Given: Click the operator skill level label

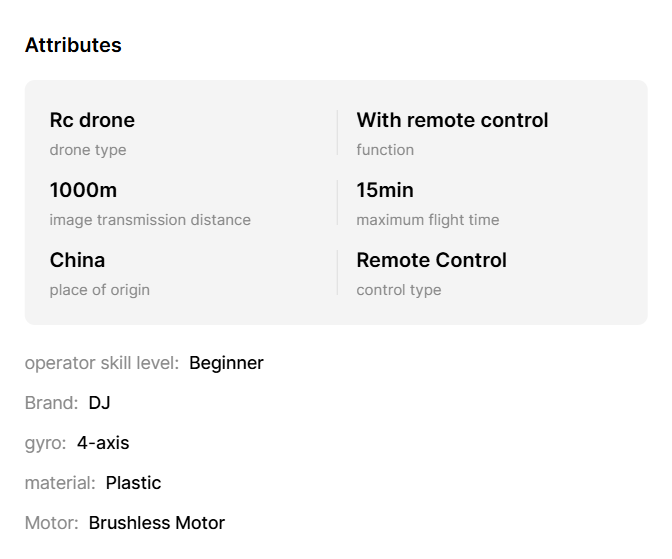Looking at the screenshot, I should pyautogui.click(x=101, y=363).
